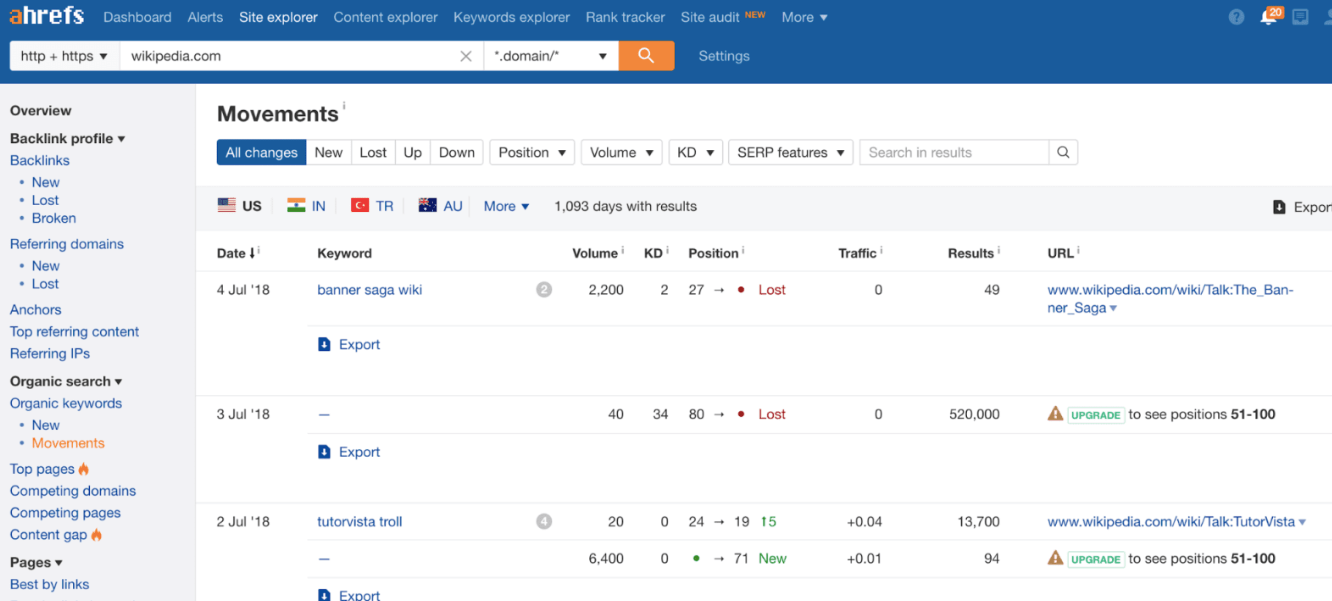Select the India flag country
Viewport: 1332px width, 601px height.
click(306, 206)
